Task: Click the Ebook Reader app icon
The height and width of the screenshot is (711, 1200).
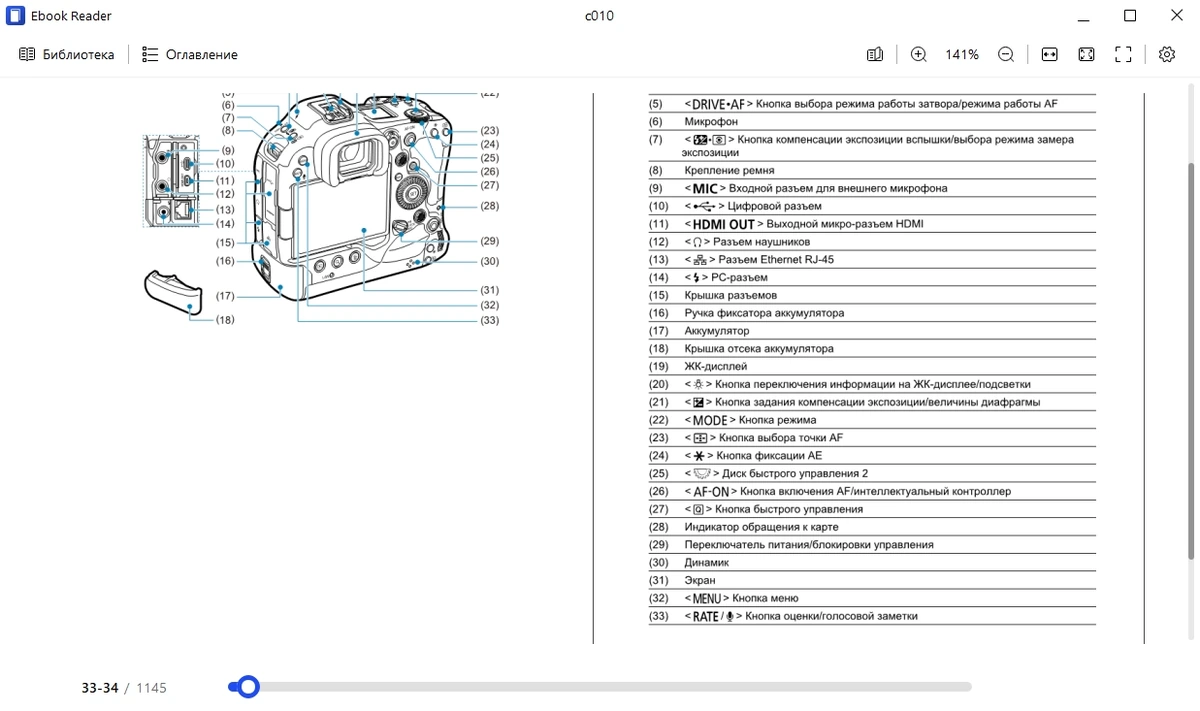Action: click(x=16, y=16)
